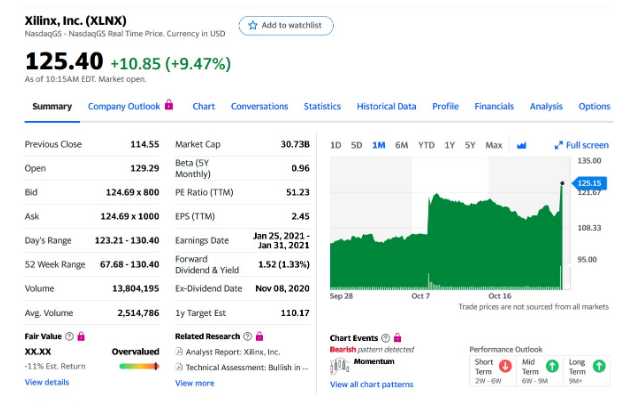Click the Short Term red down arrow
This screenshot has height=408, width=637.
point(505,366)
